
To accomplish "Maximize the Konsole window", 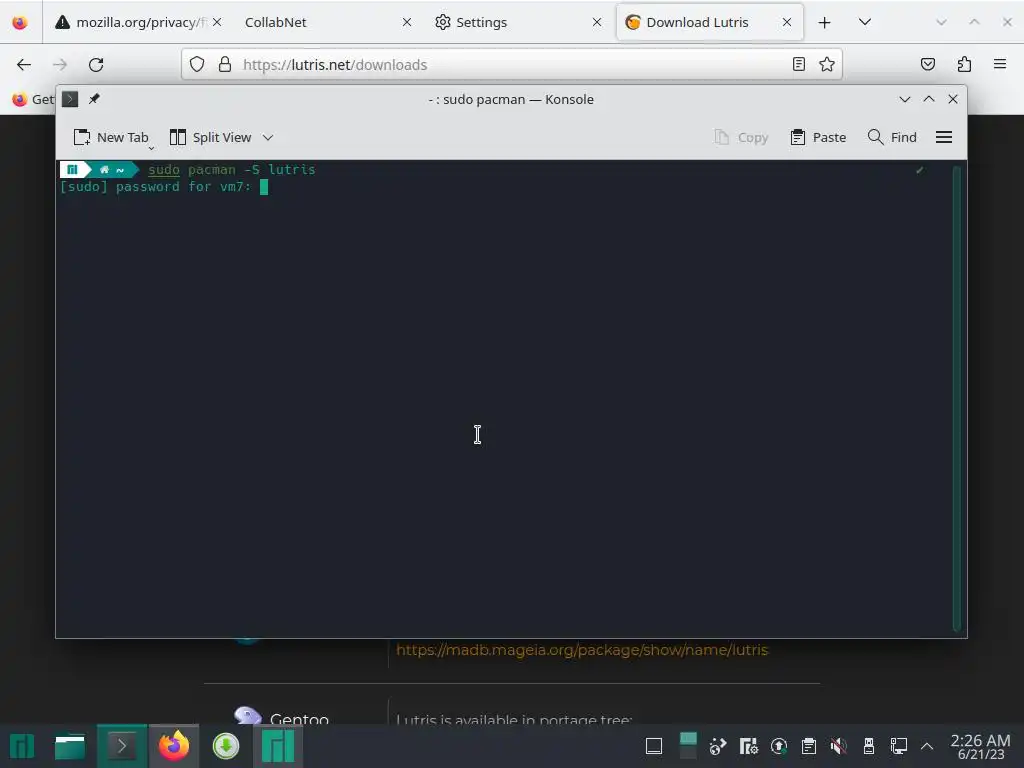I will click(x=929, y=99).
